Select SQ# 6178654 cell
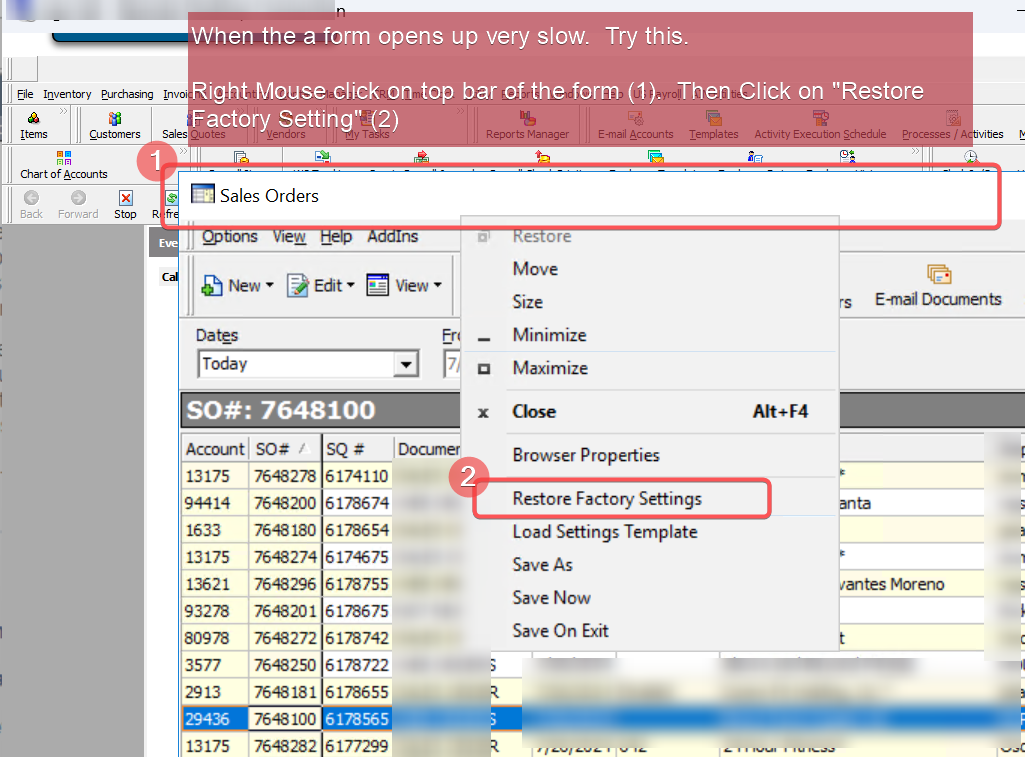The height and width of the screenshot is (757, 1025). point(358,530)
